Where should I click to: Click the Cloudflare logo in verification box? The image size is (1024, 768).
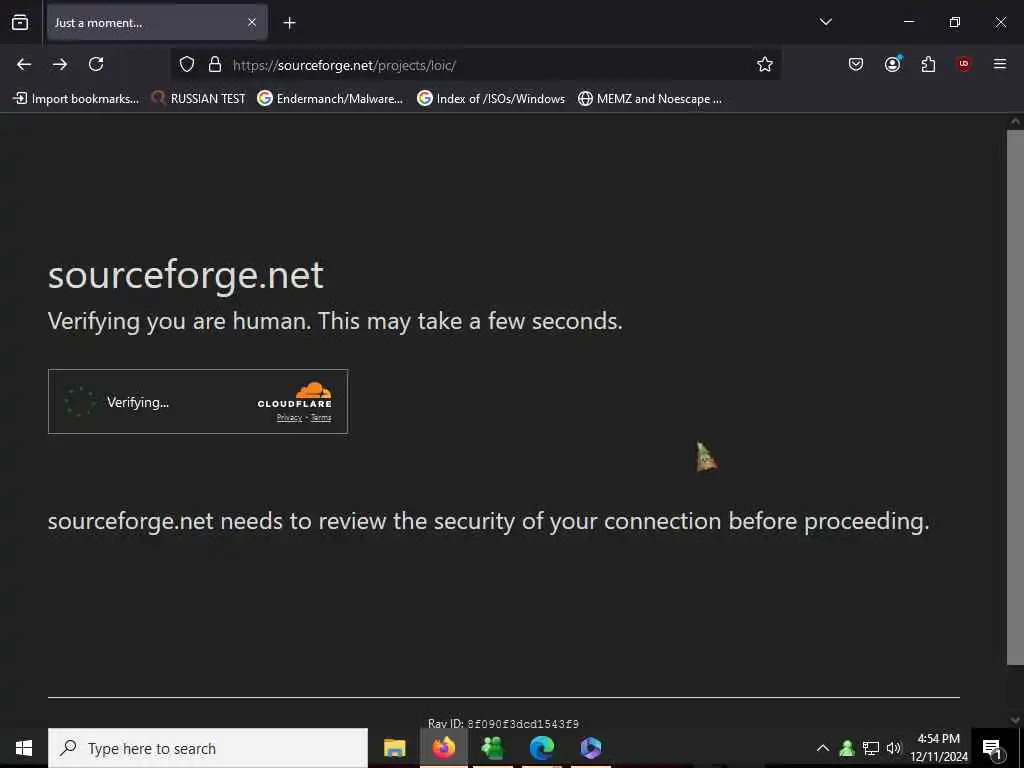point(295,395)
